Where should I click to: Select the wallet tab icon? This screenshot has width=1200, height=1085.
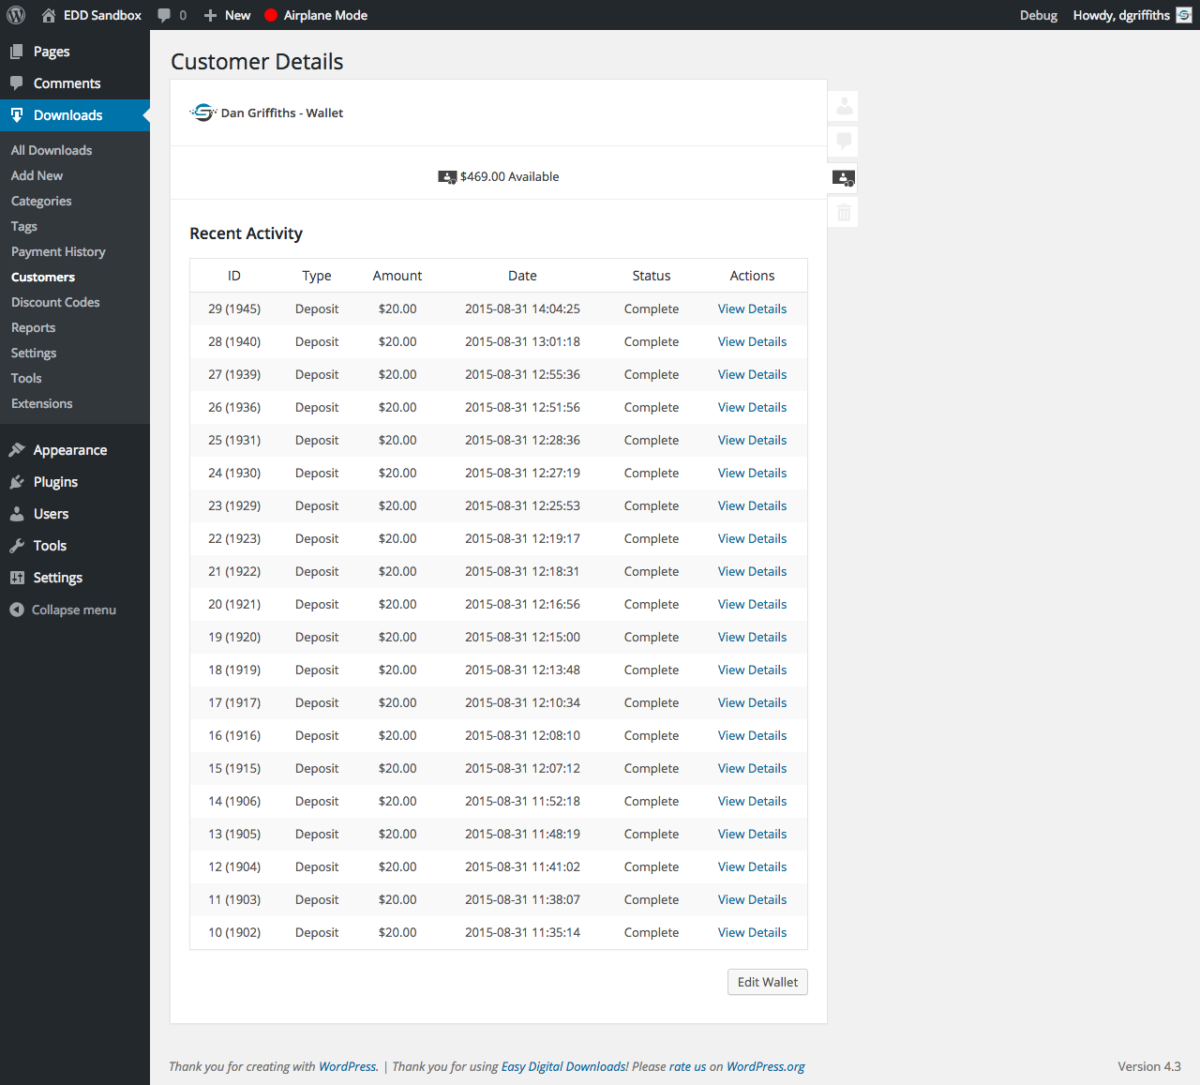pos(843,178)
